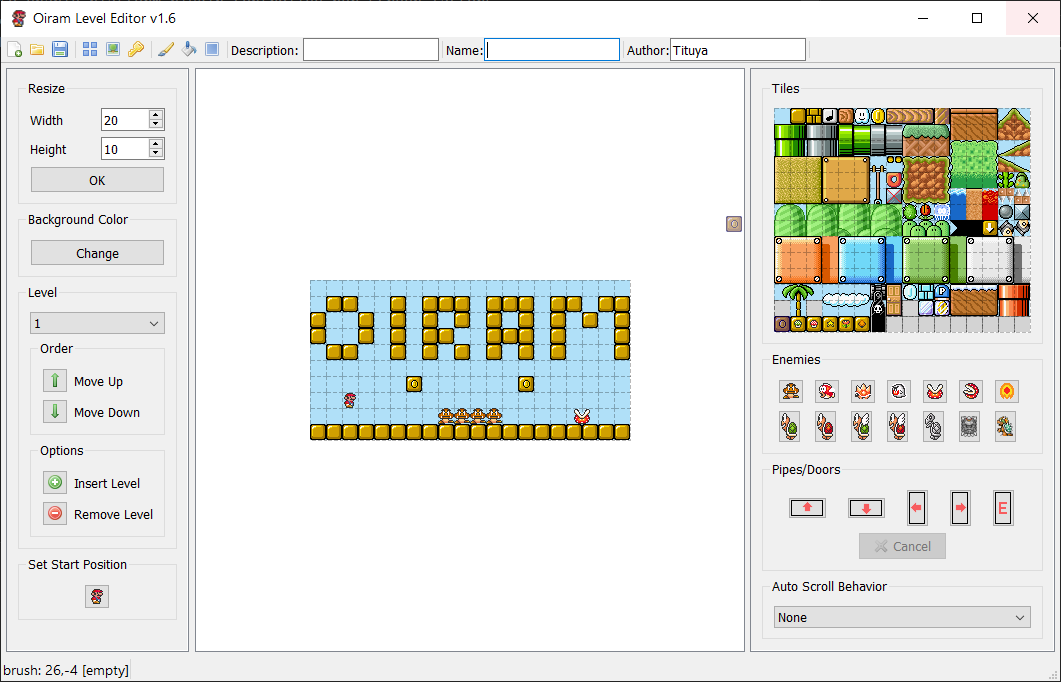Click the Move Up arrow icon
Image resolution: width=1061 pixels, height=682 pixels.
pos(55,381)
